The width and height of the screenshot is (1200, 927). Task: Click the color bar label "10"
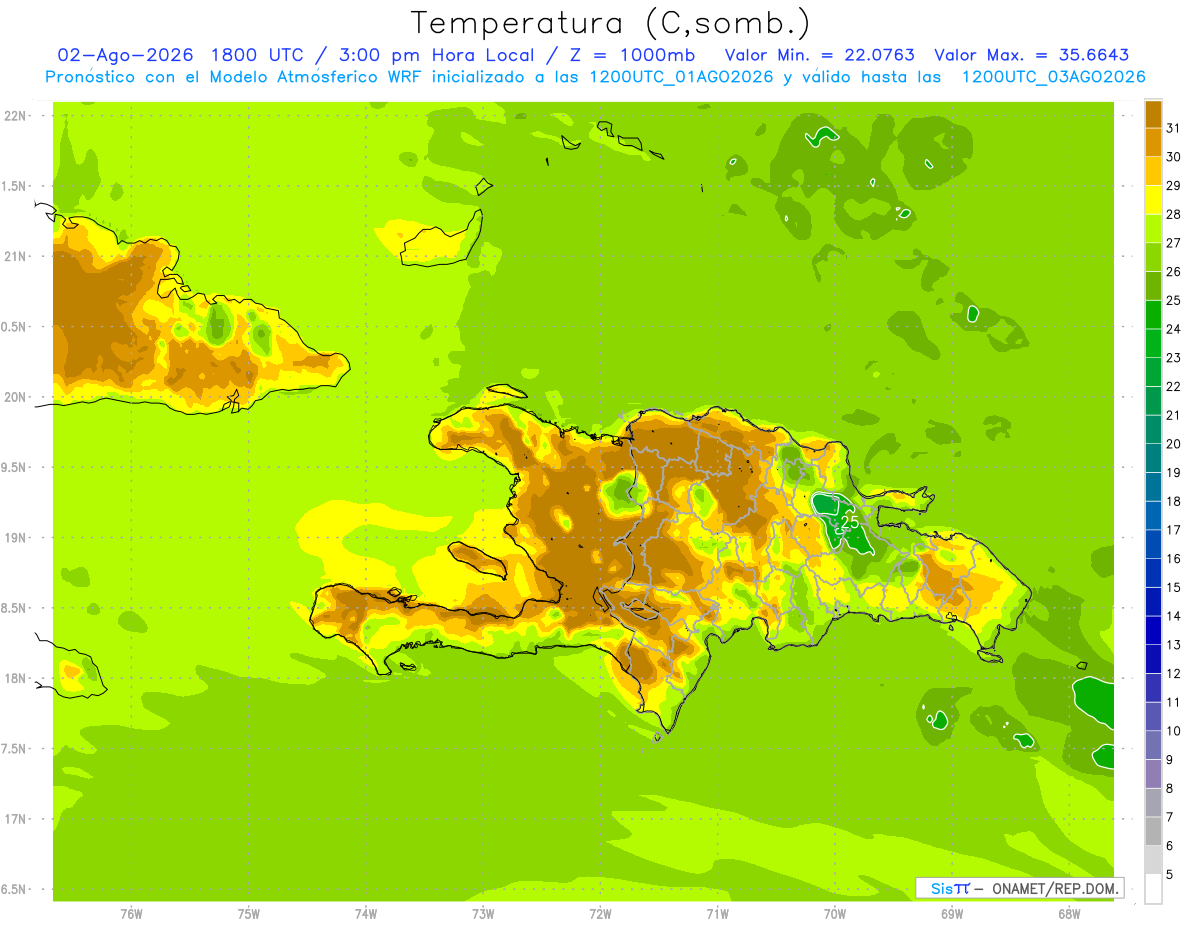click(x=1173, y=731)
